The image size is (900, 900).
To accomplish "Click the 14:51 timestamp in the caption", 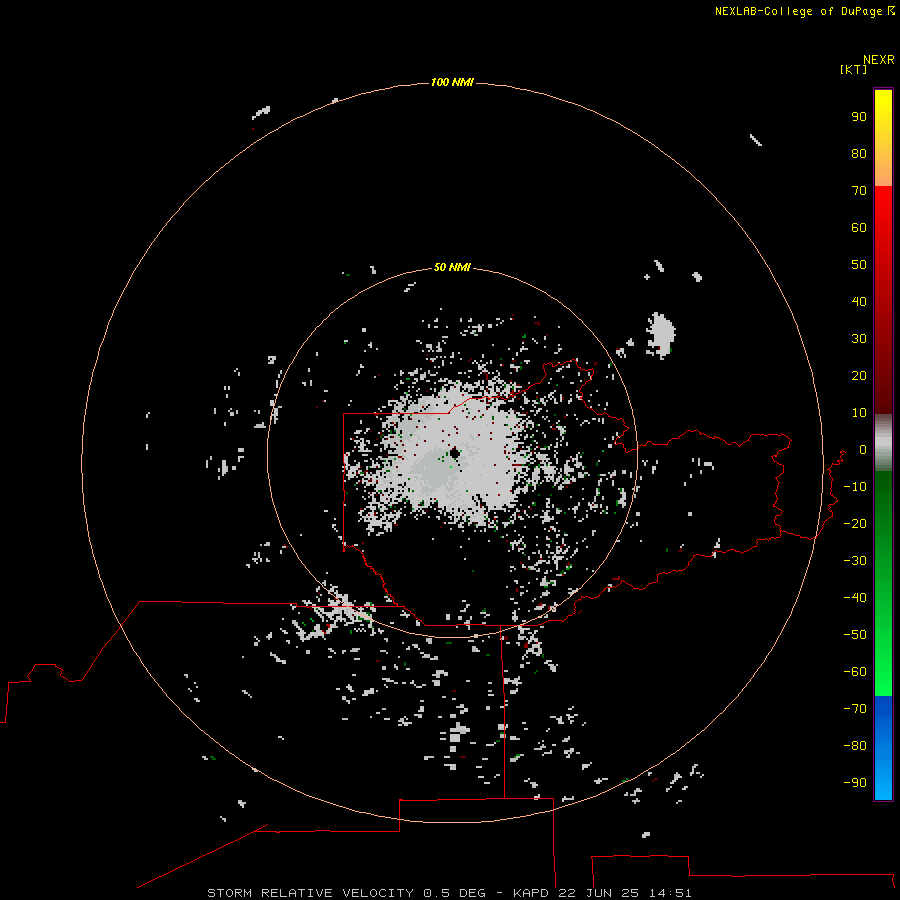I will pyautogui.click(x=670, y=893).
